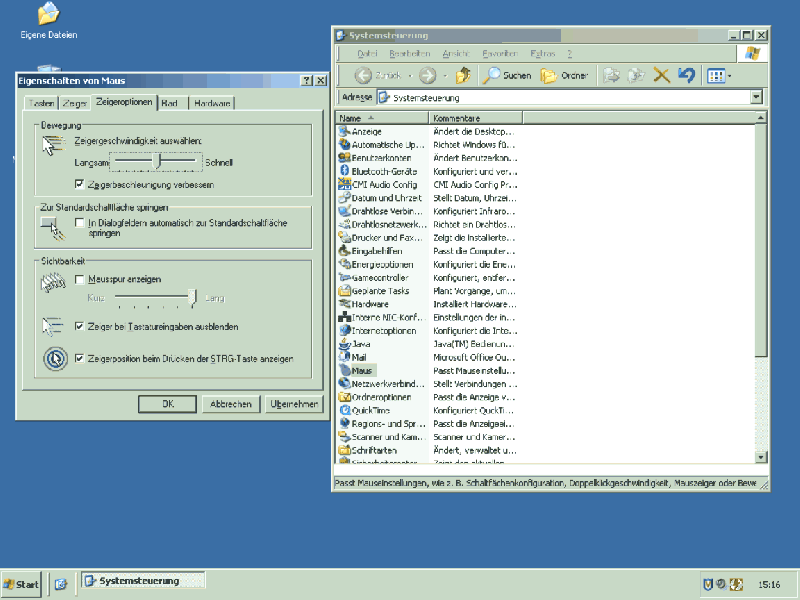Viewport: 800px width, 600px height.
Task: Toggle Zeiger bei Tastatureingaben ausblenden checkbox
Action: (x=79, y=326)
